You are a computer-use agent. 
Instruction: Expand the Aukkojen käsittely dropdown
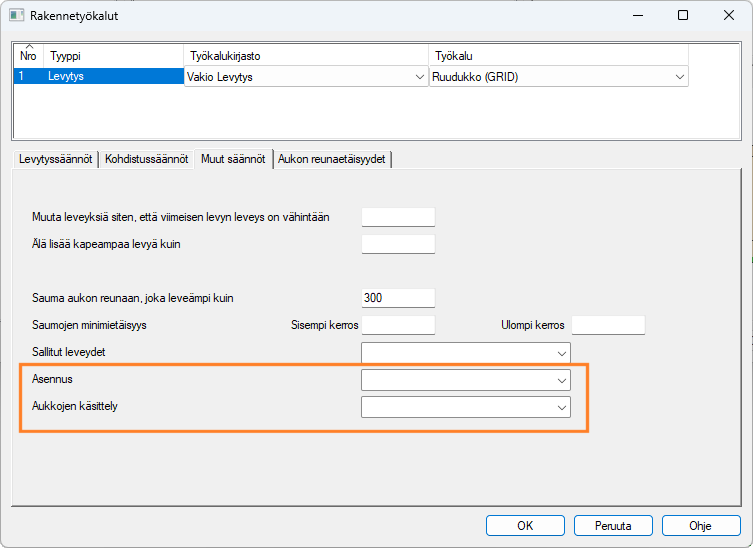click(465, 407)
